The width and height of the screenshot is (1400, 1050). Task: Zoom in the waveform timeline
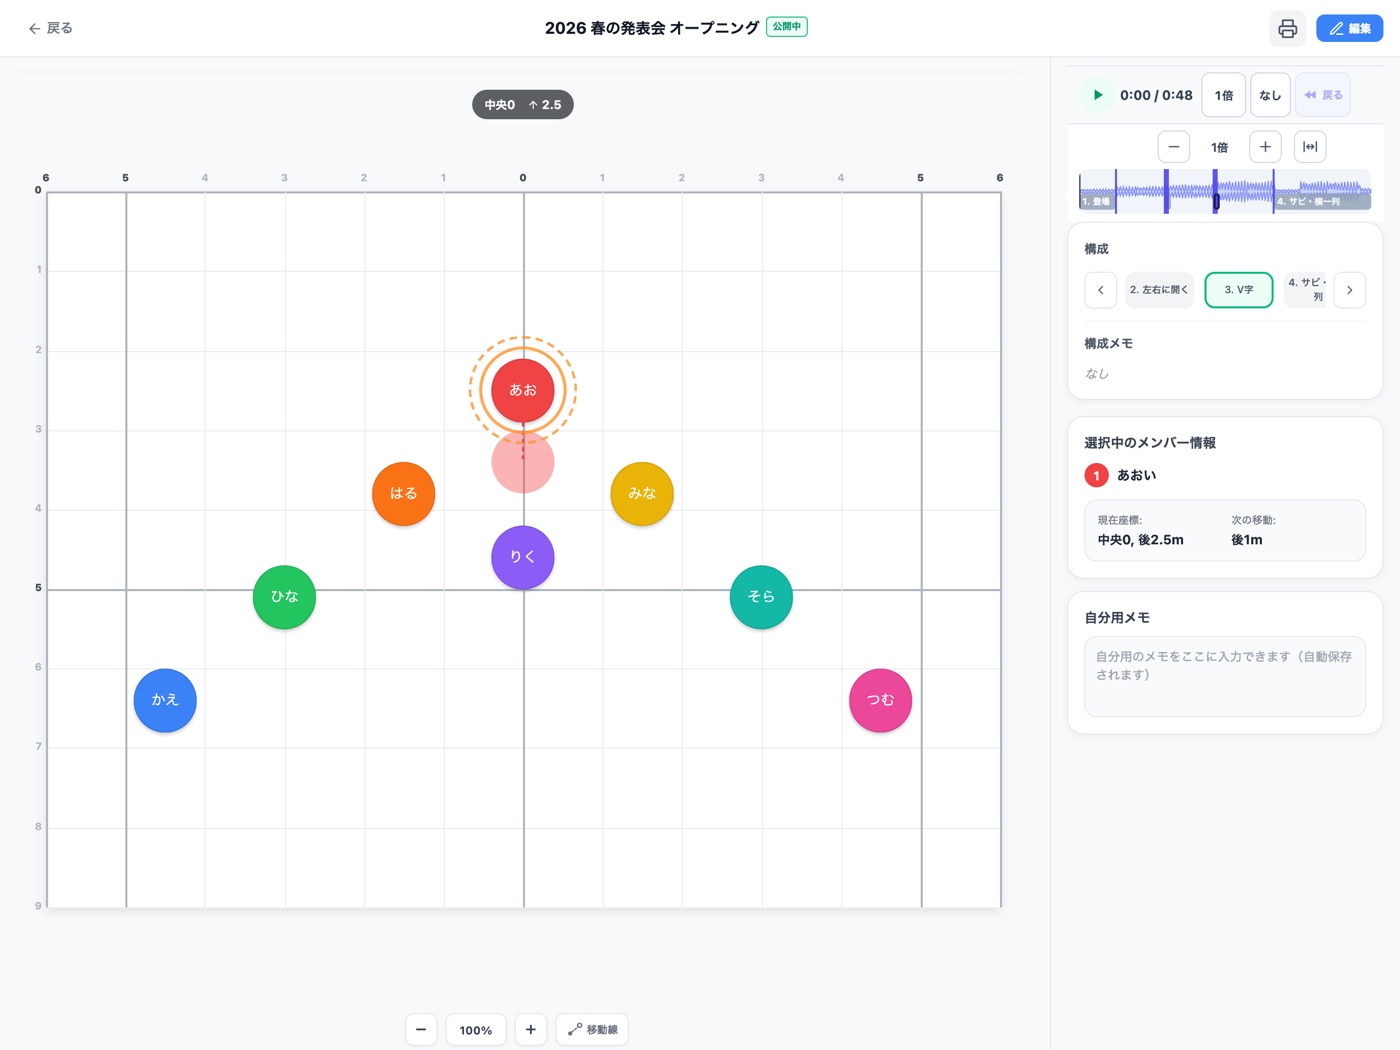click(1265, 147)
